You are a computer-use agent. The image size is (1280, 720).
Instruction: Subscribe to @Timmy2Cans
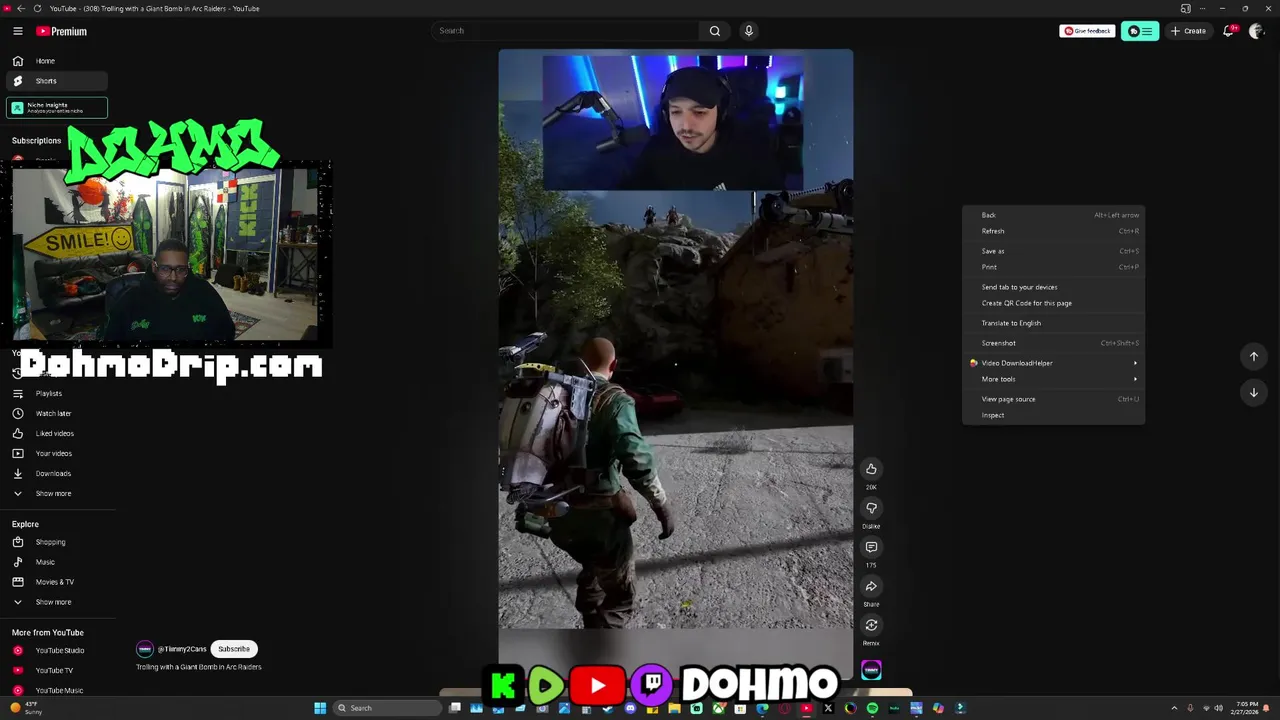tap(234, 649)
